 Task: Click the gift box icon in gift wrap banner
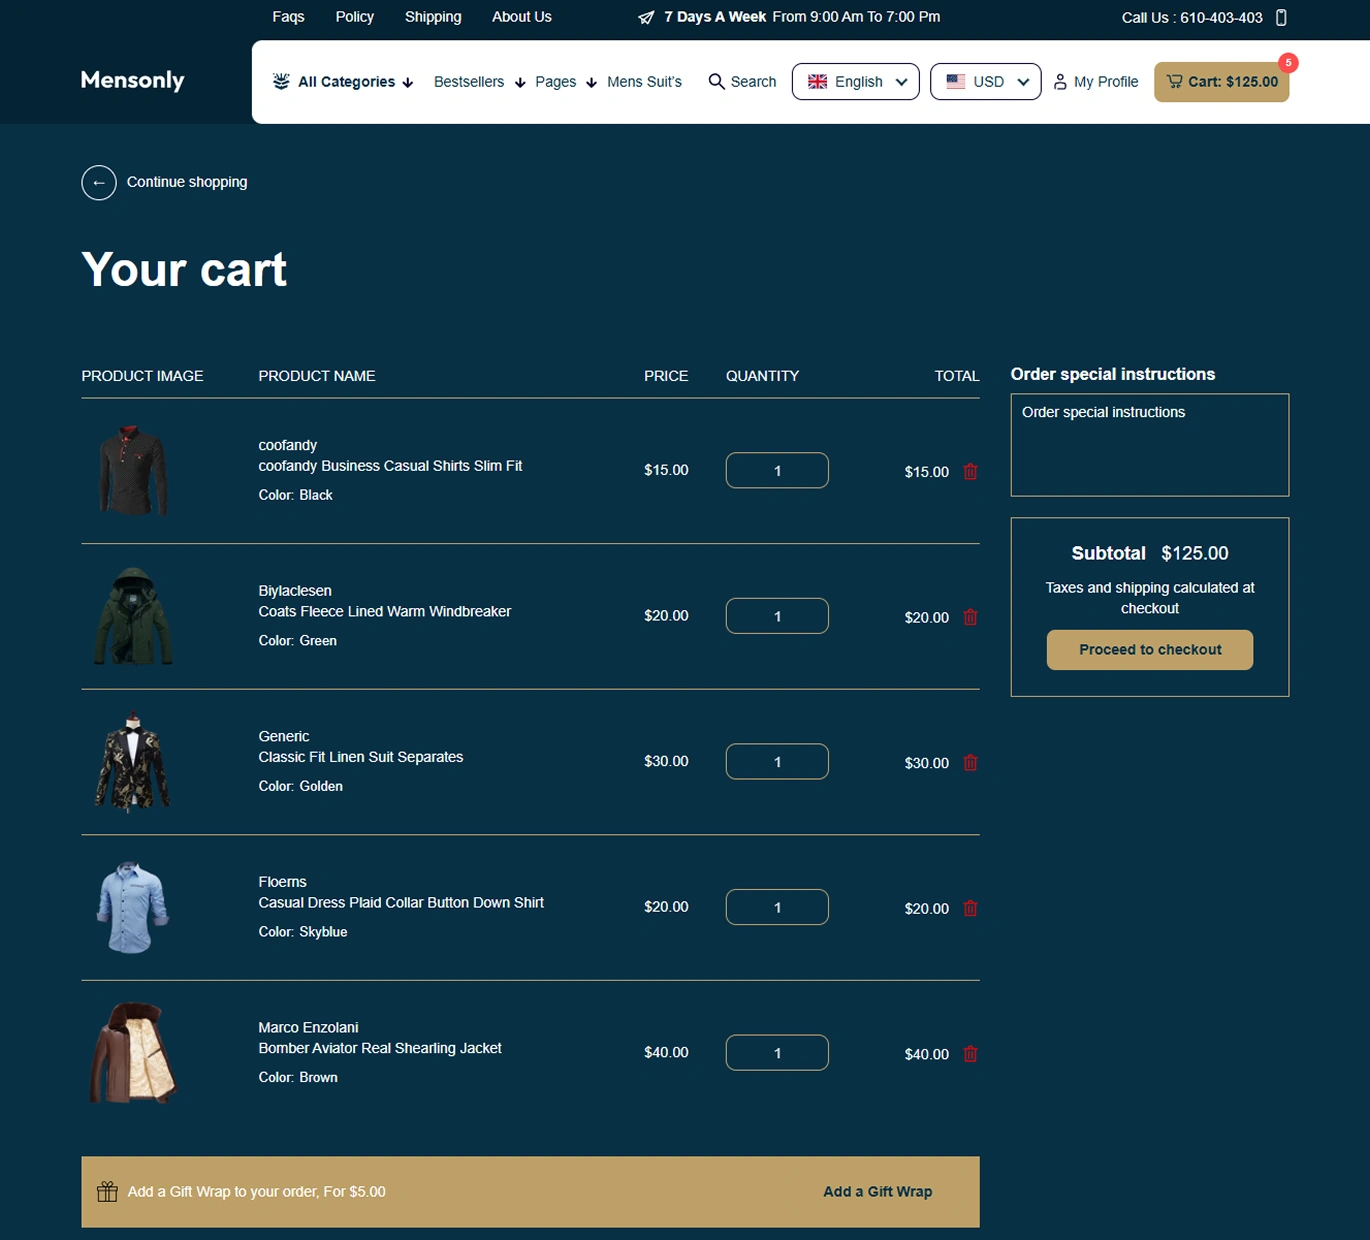107,1191
